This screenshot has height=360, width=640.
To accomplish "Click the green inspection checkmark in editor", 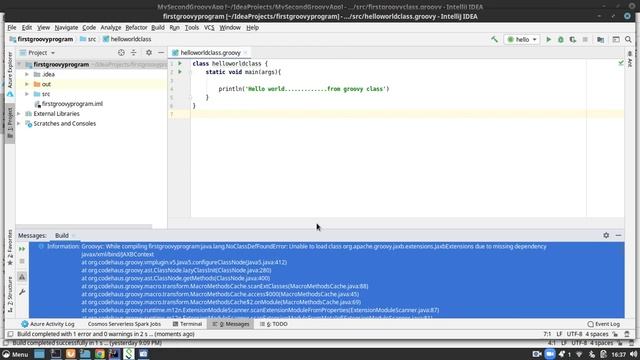I will [x=621, y=63].
